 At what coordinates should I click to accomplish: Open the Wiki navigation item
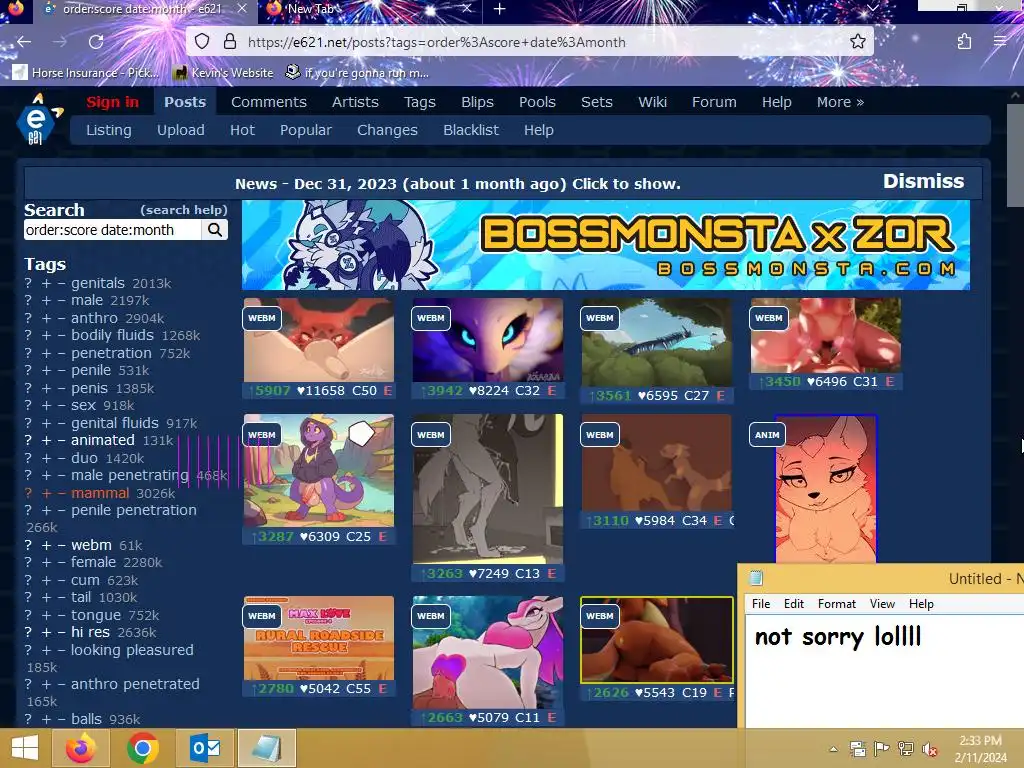(652, 102)
